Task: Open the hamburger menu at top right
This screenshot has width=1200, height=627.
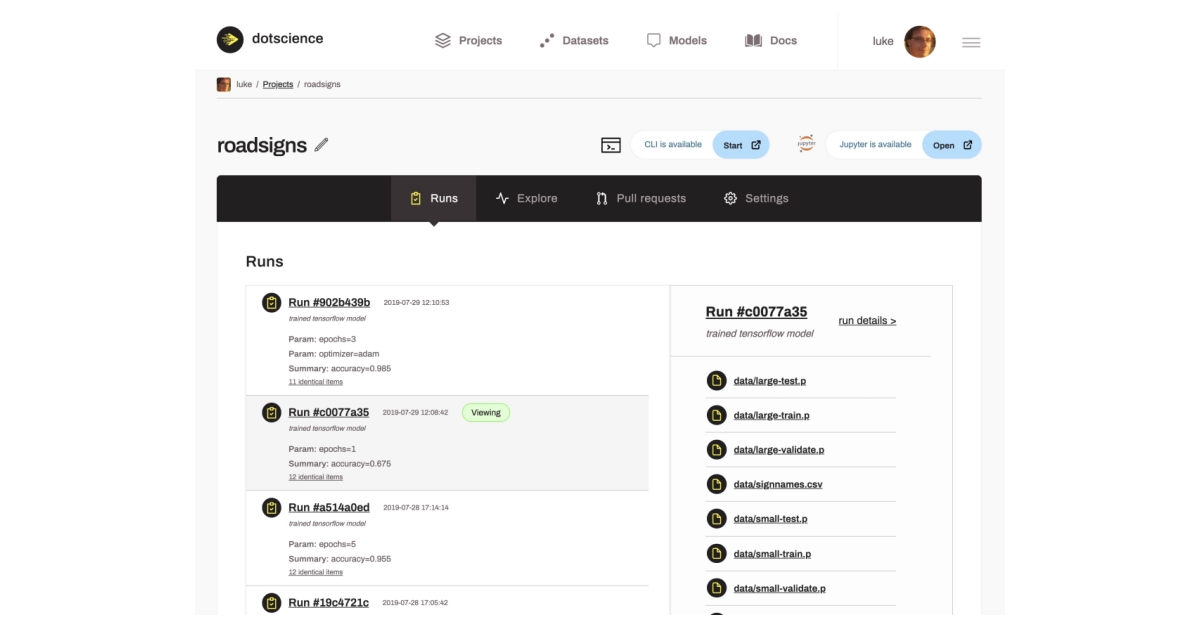Action: 970,42
